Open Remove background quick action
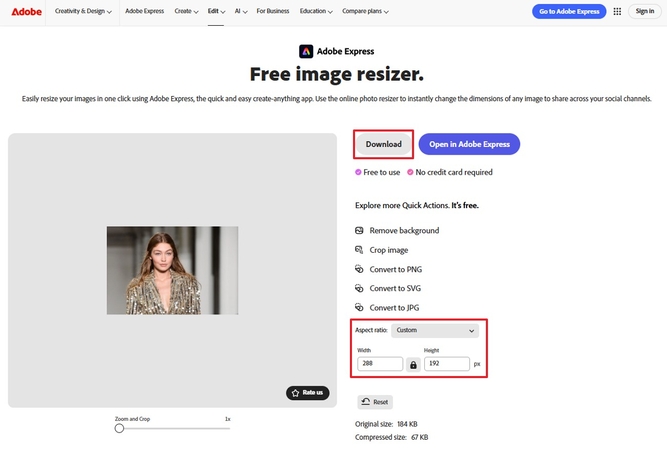667x450 pixels. [x=404, y=231]
